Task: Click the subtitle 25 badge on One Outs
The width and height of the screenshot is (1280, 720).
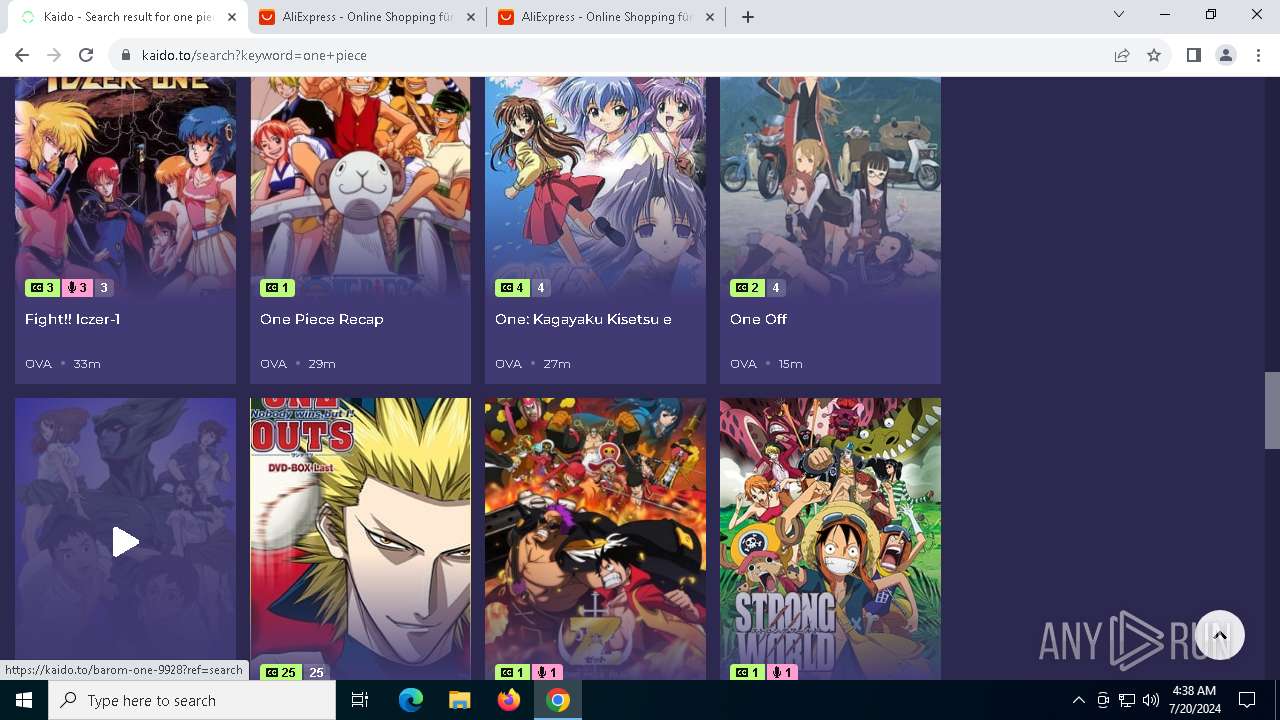Action: point(280,672)
